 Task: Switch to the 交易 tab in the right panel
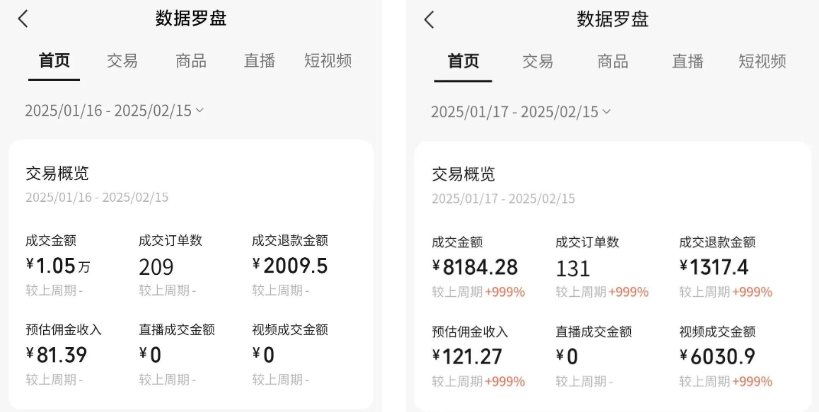pyautogui.click(x=538, y=62)
